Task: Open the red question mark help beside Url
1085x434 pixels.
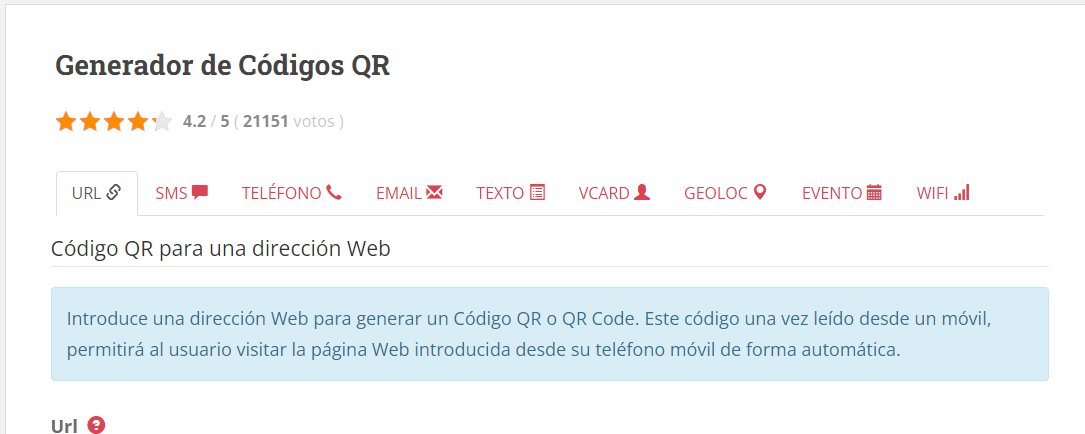Action: click(x=96, y=425)
